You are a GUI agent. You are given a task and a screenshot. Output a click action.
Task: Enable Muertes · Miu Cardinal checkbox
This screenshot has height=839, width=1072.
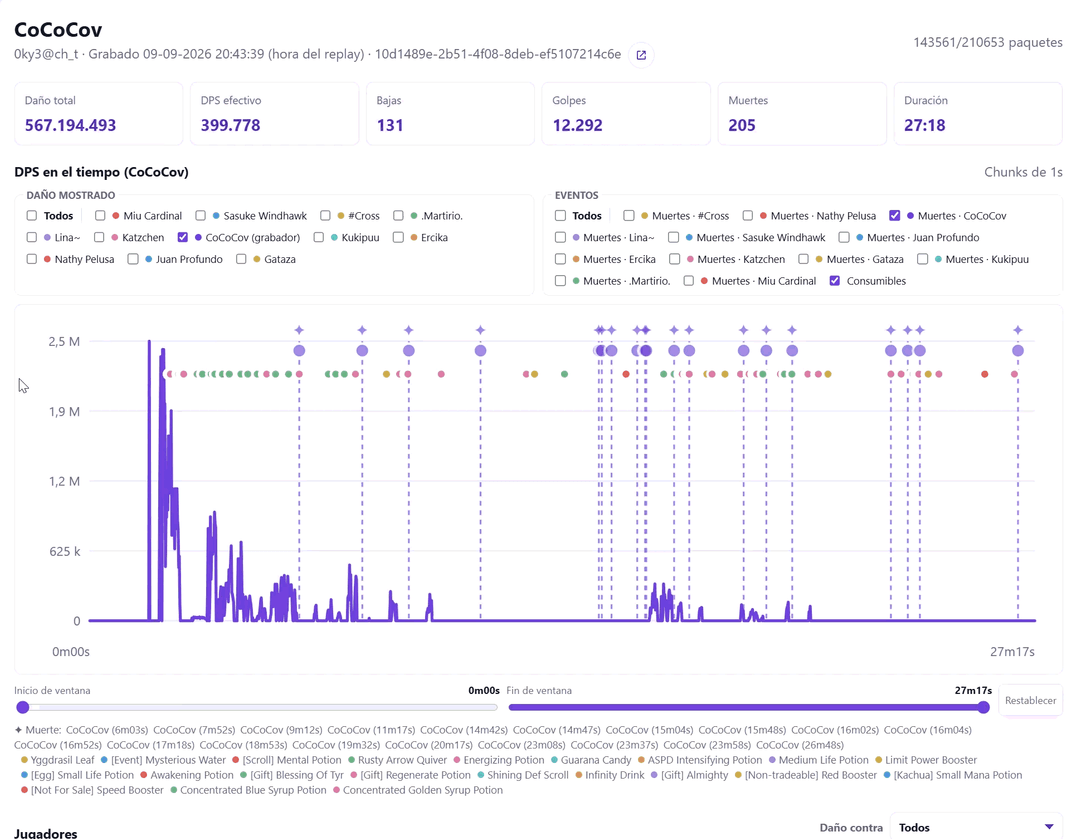point(689,281)
